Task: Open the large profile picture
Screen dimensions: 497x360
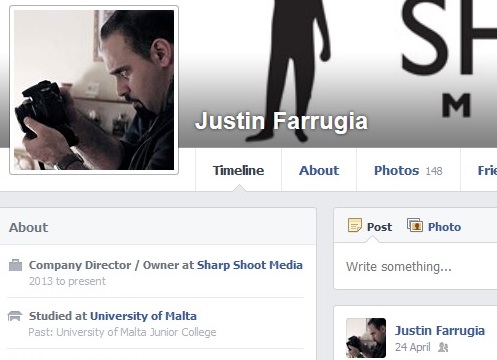Action: click(94, 90)
